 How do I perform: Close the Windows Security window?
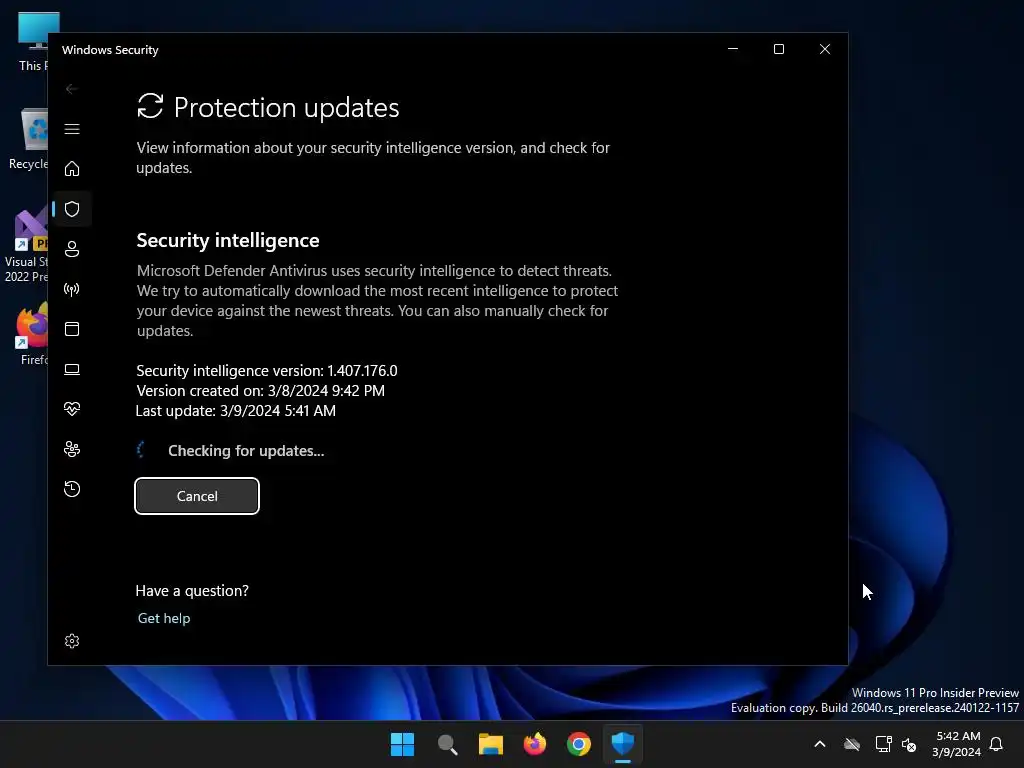click(825, 49)
